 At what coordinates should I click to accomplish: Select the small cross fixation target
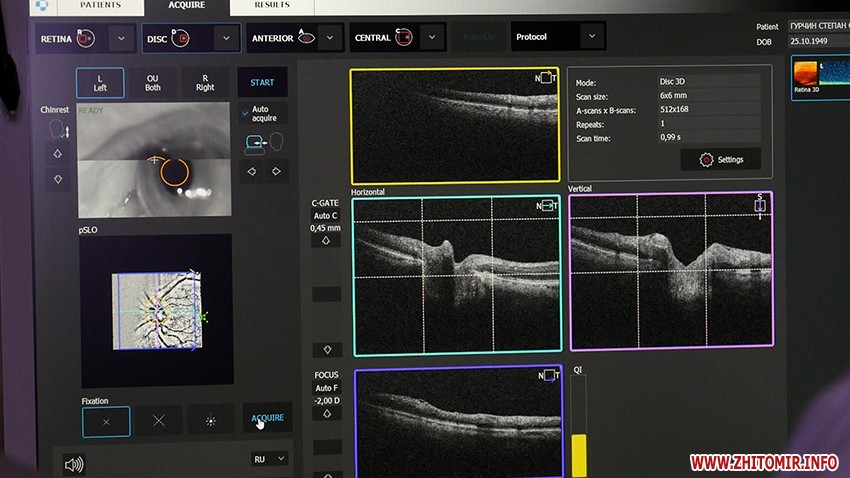(106, 422)
